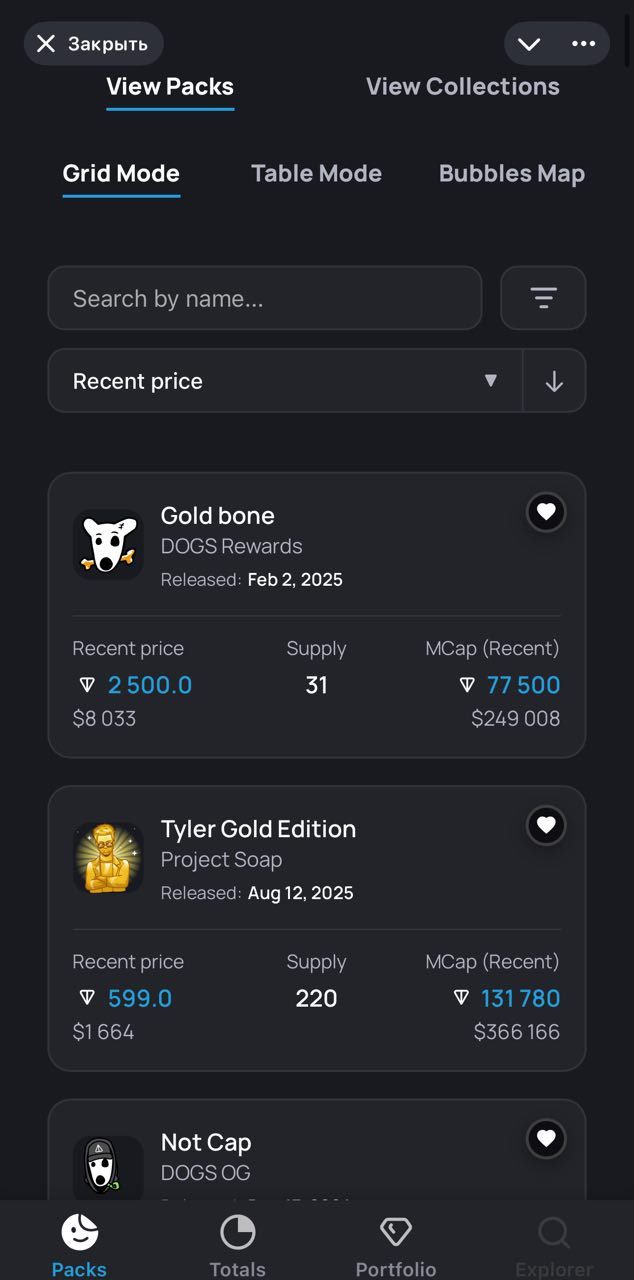The image size is (634, 1280).
Task: Switch to Bubbles Map view
Action: tap(511, 173)
